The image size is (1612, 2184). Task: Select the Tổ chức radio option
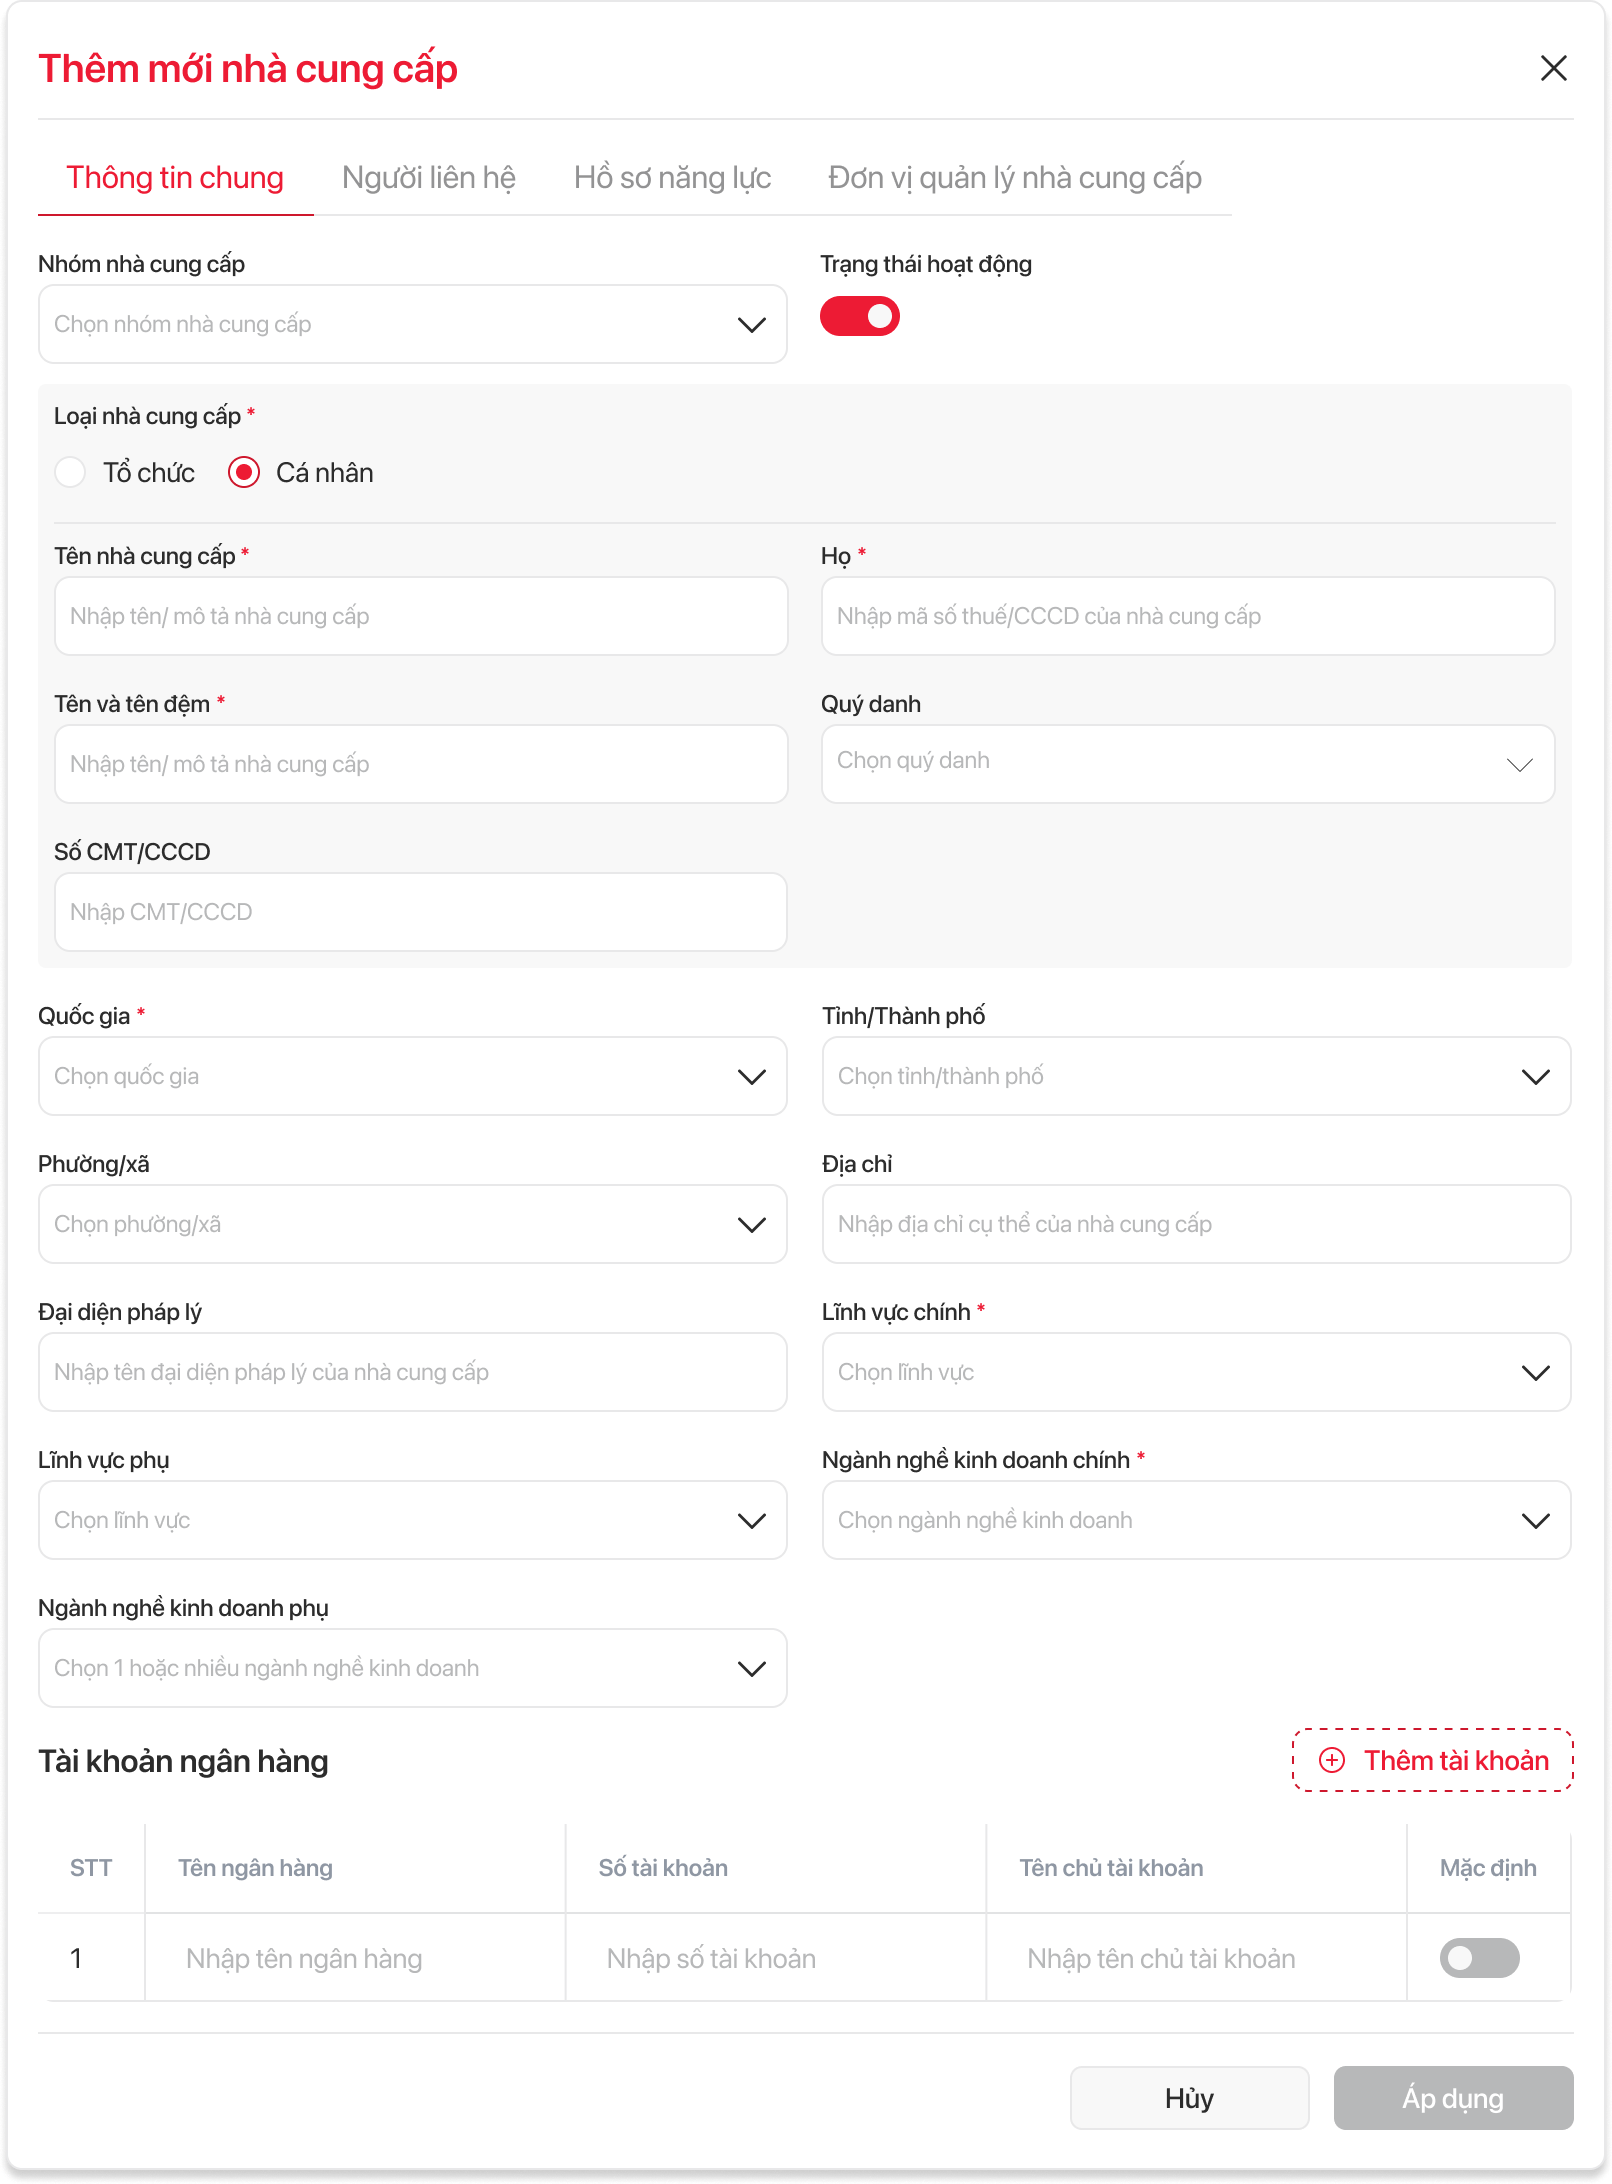coord(71,472)
